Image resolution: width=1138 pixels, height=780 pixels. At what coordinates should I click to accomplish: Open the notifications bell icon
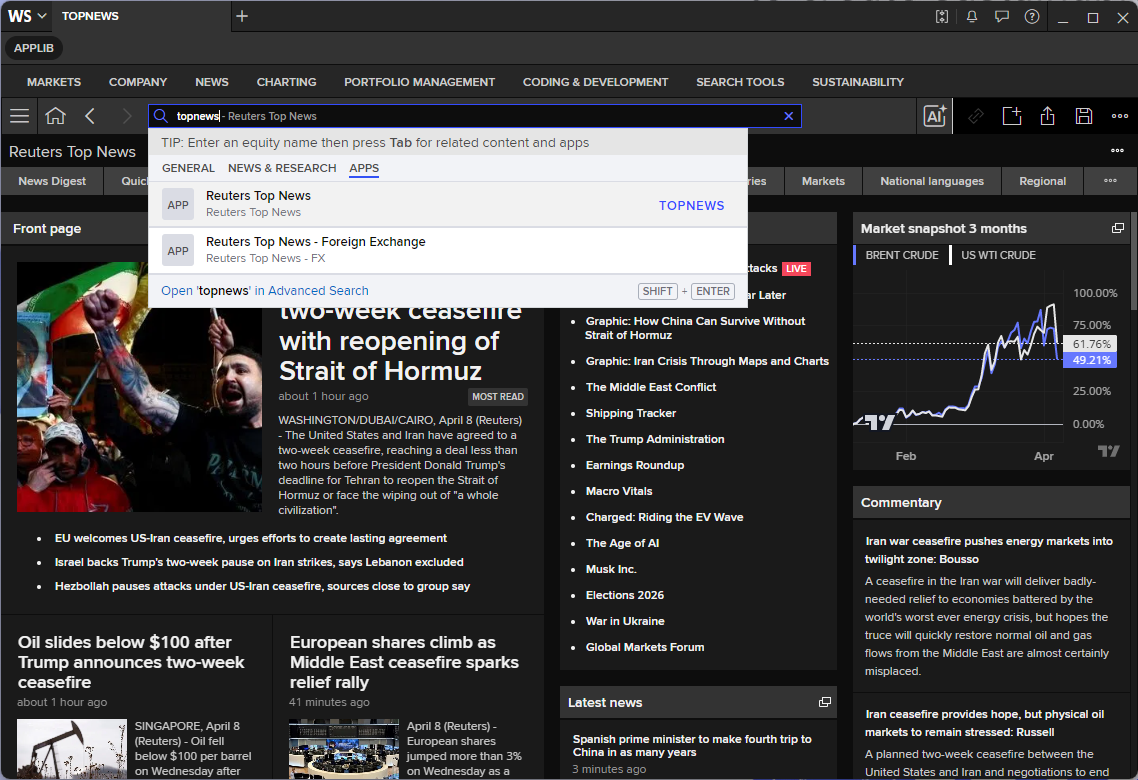pyautogui.click(x=972, y=17)
